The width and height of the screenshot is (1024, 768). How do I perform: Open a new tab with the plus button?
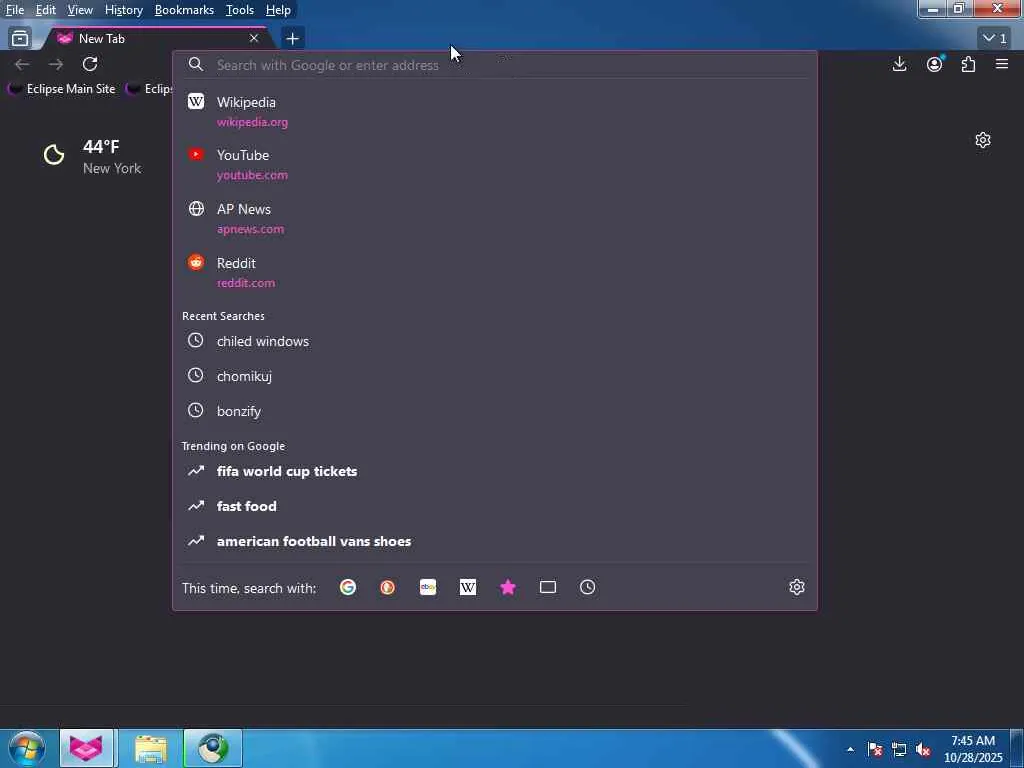pyautogui.click(x=293, y=39)
